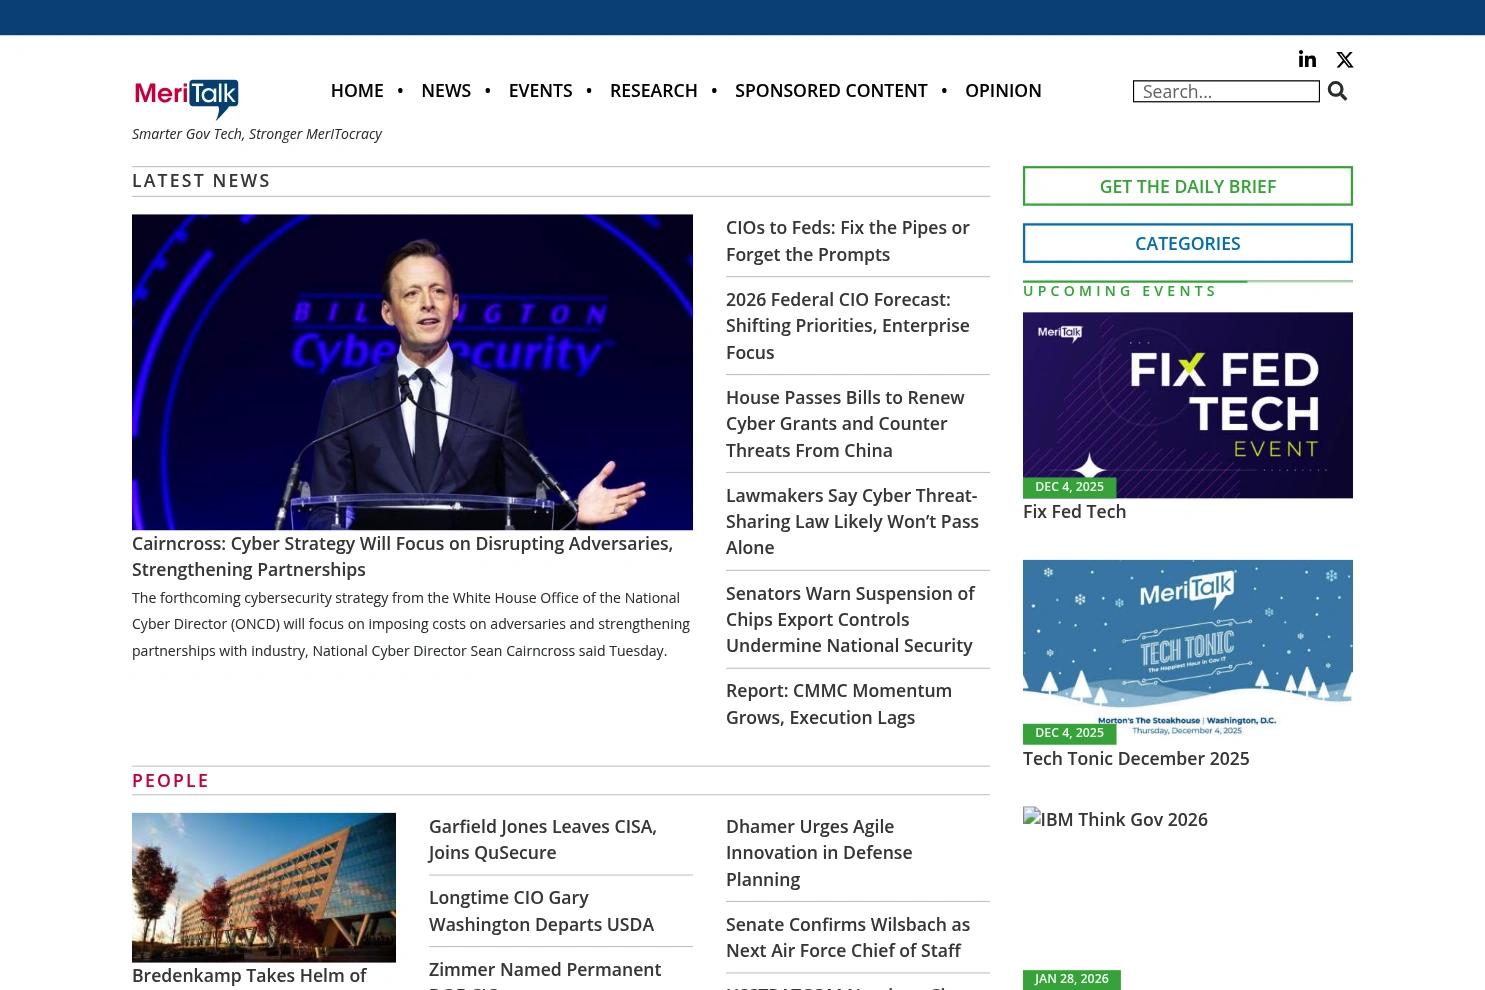Click the 'Jan 28, 2026' event date badge
The width and height of the screenshot is (1485, 990).
pos(1071,979)
